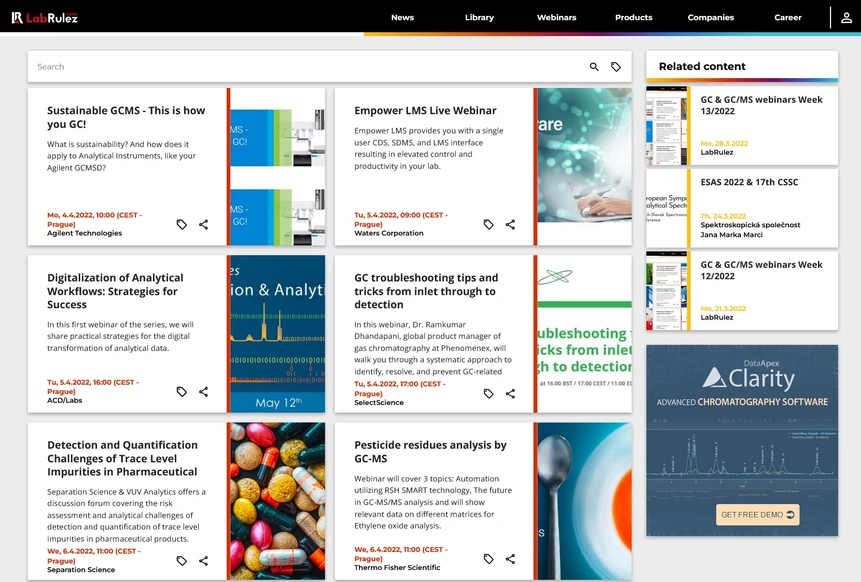Image resolution: width=861 pixels, height=582 pixels.
Task: Click the tag filter icon in search bar
Action: click(x=616, y=66)
